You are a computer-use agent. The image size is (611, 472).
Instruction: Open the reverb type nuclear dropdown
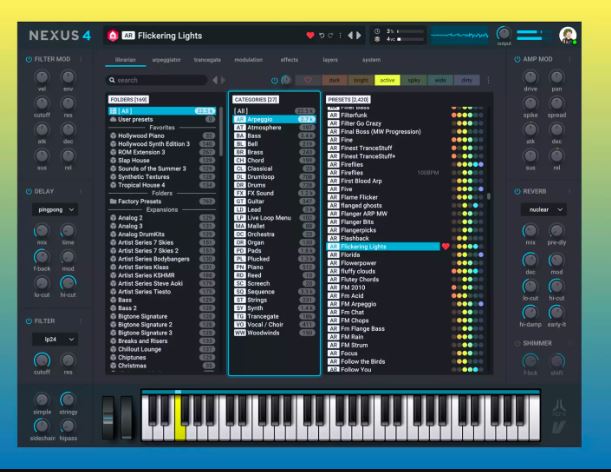point(544,210)
